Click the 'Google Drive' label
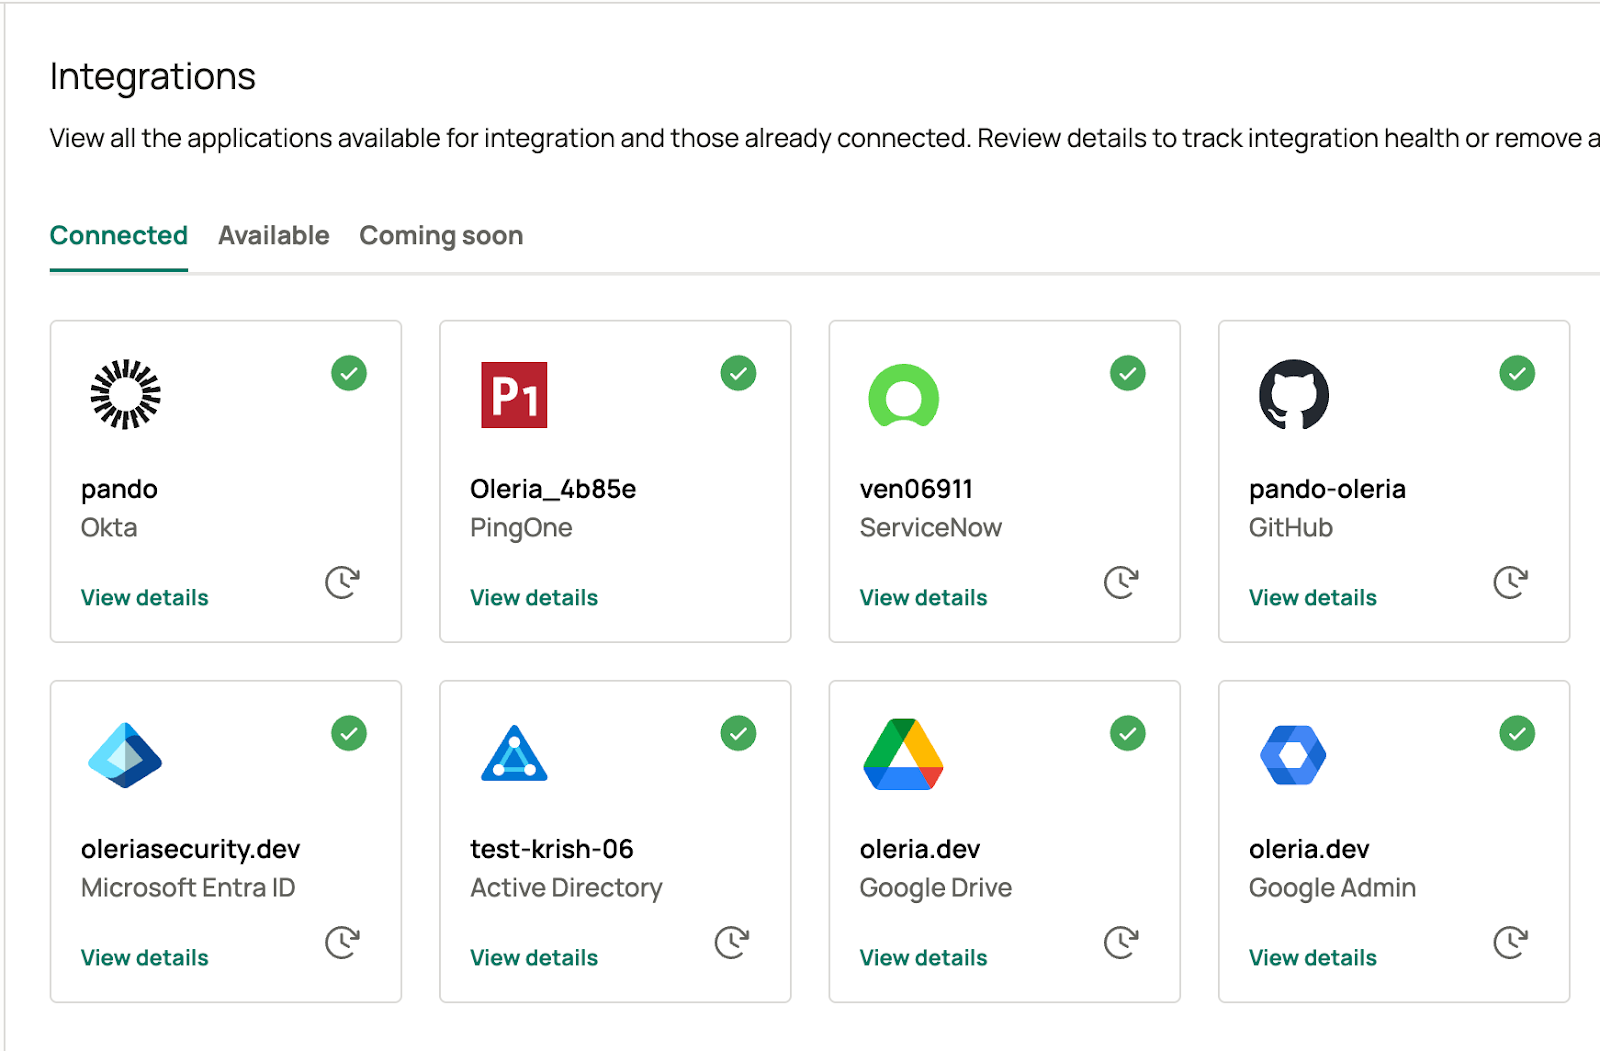 (x=936, y=889)
